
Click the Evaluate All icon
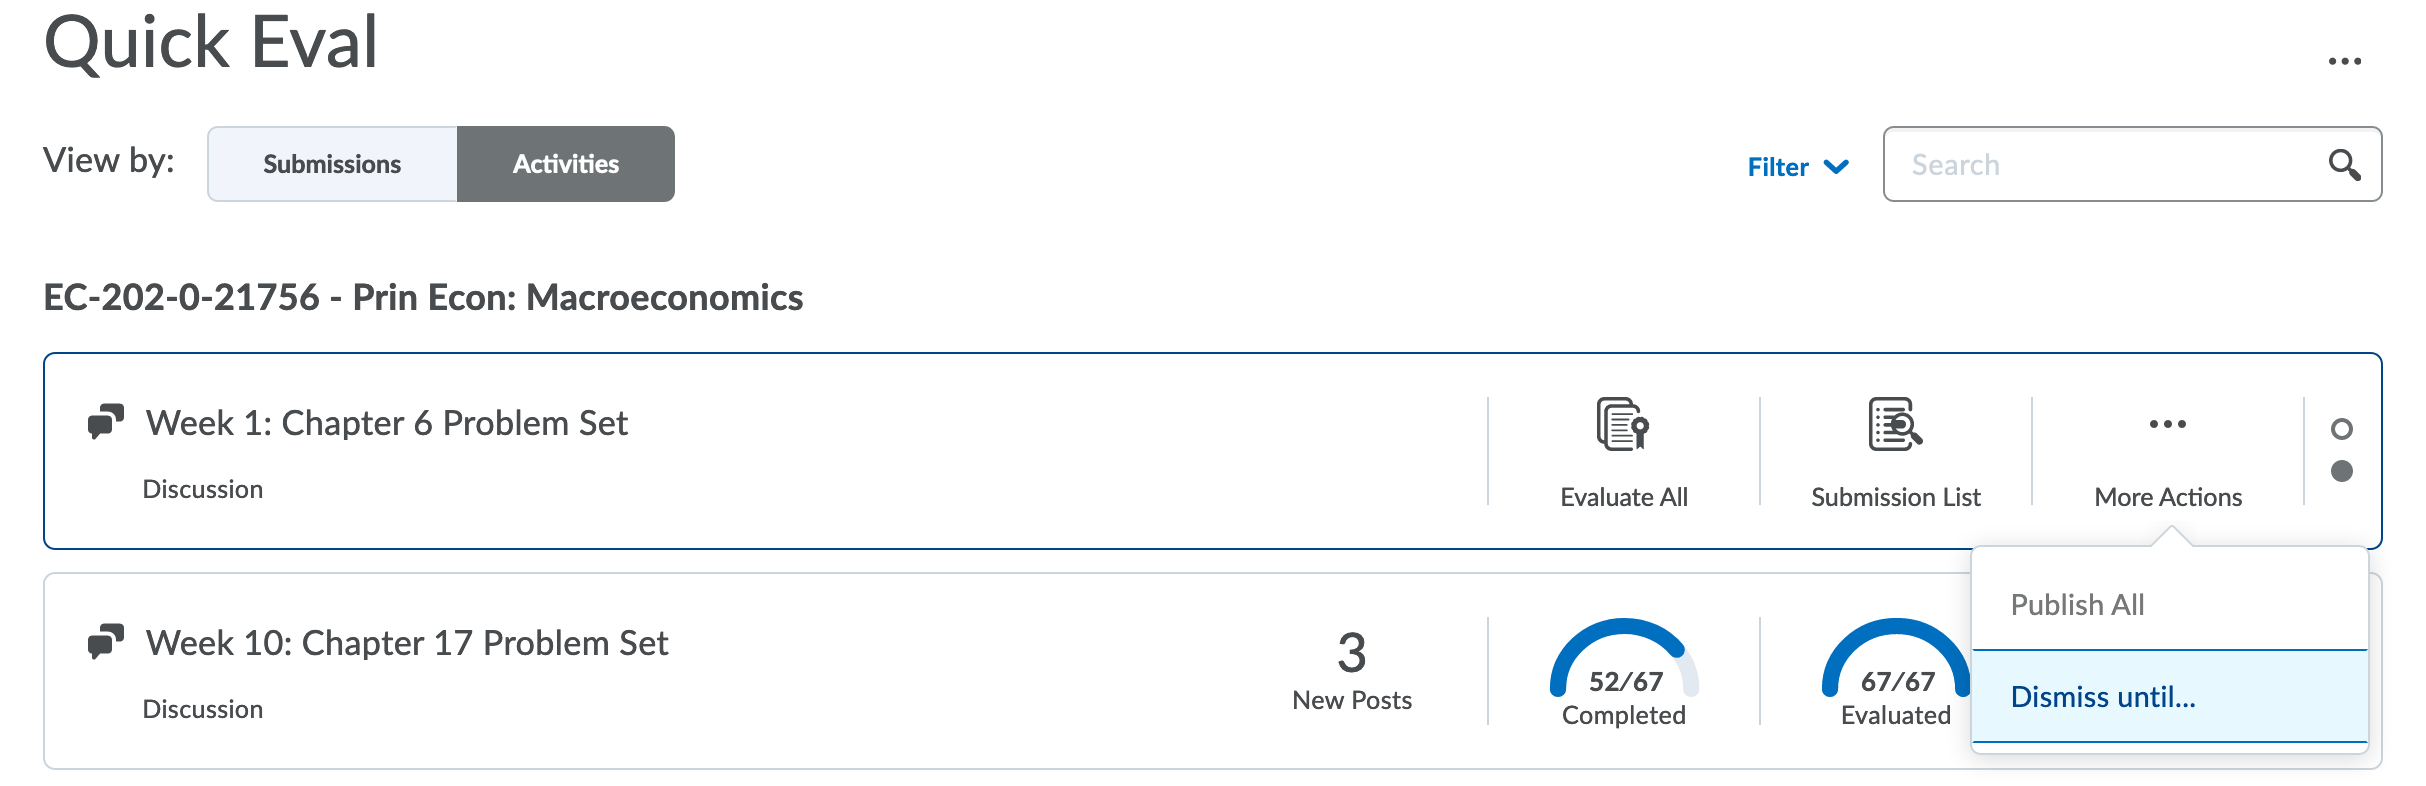point(1623,425)
